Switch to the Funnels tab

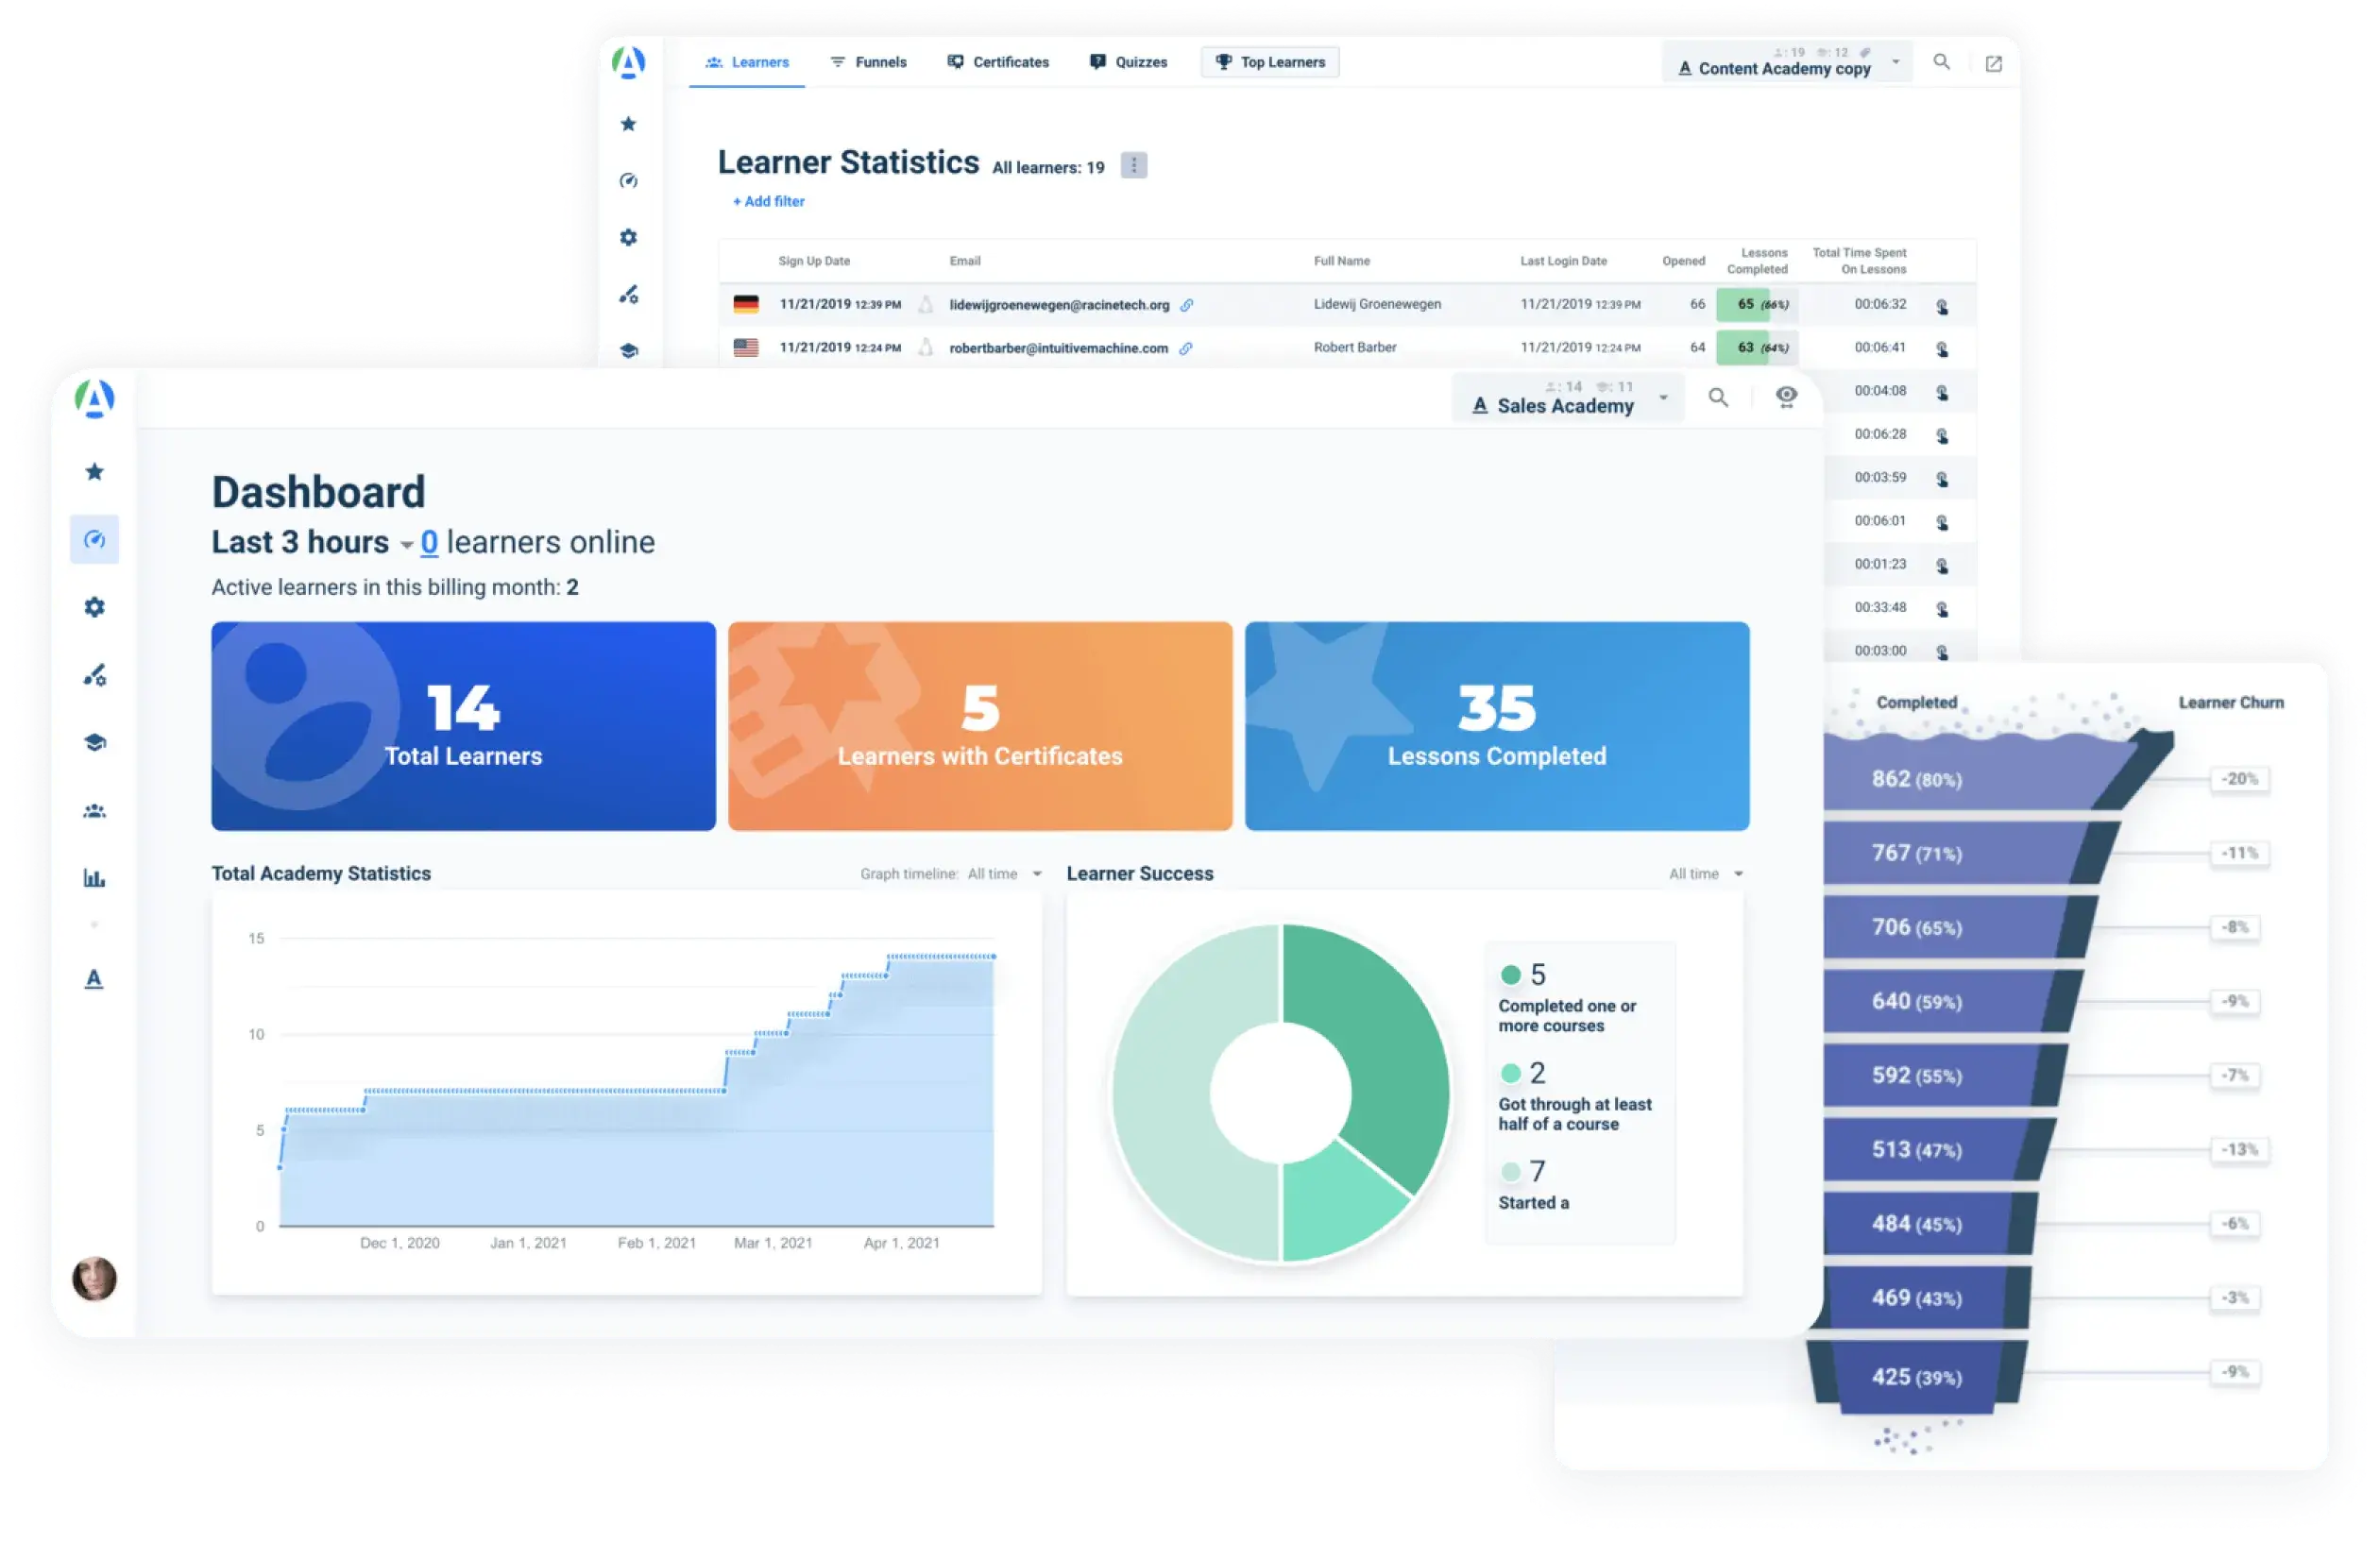click(868, 62)
